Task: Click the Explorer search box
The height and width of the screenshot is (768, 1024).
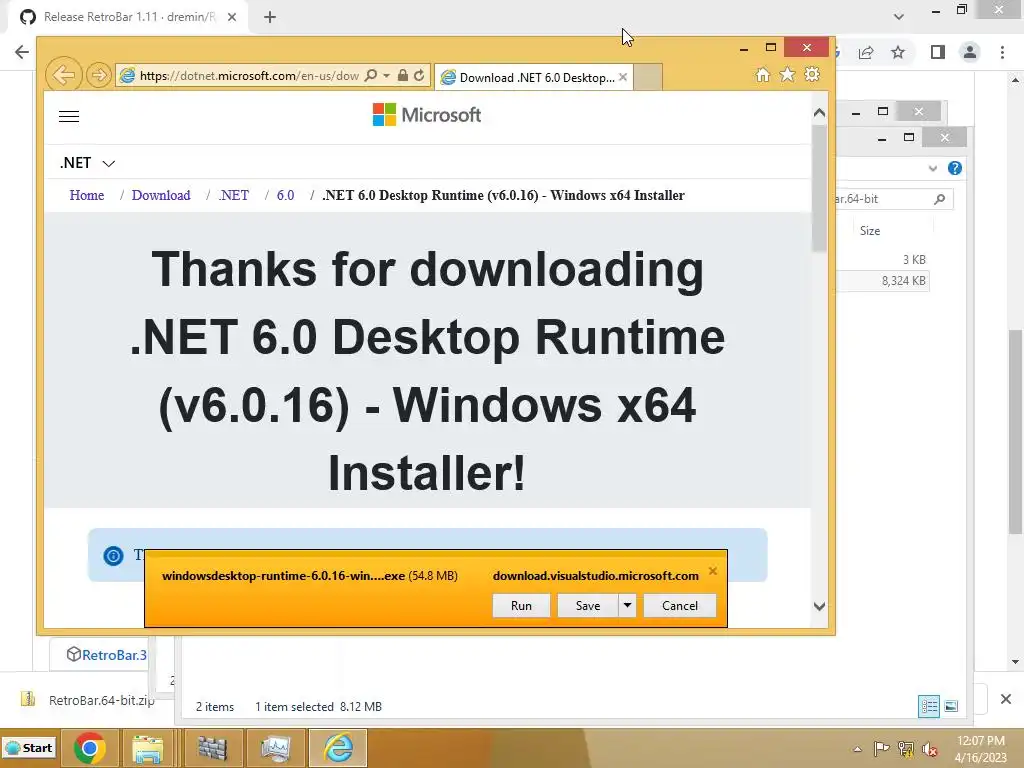Action: [x=894, y=199]
